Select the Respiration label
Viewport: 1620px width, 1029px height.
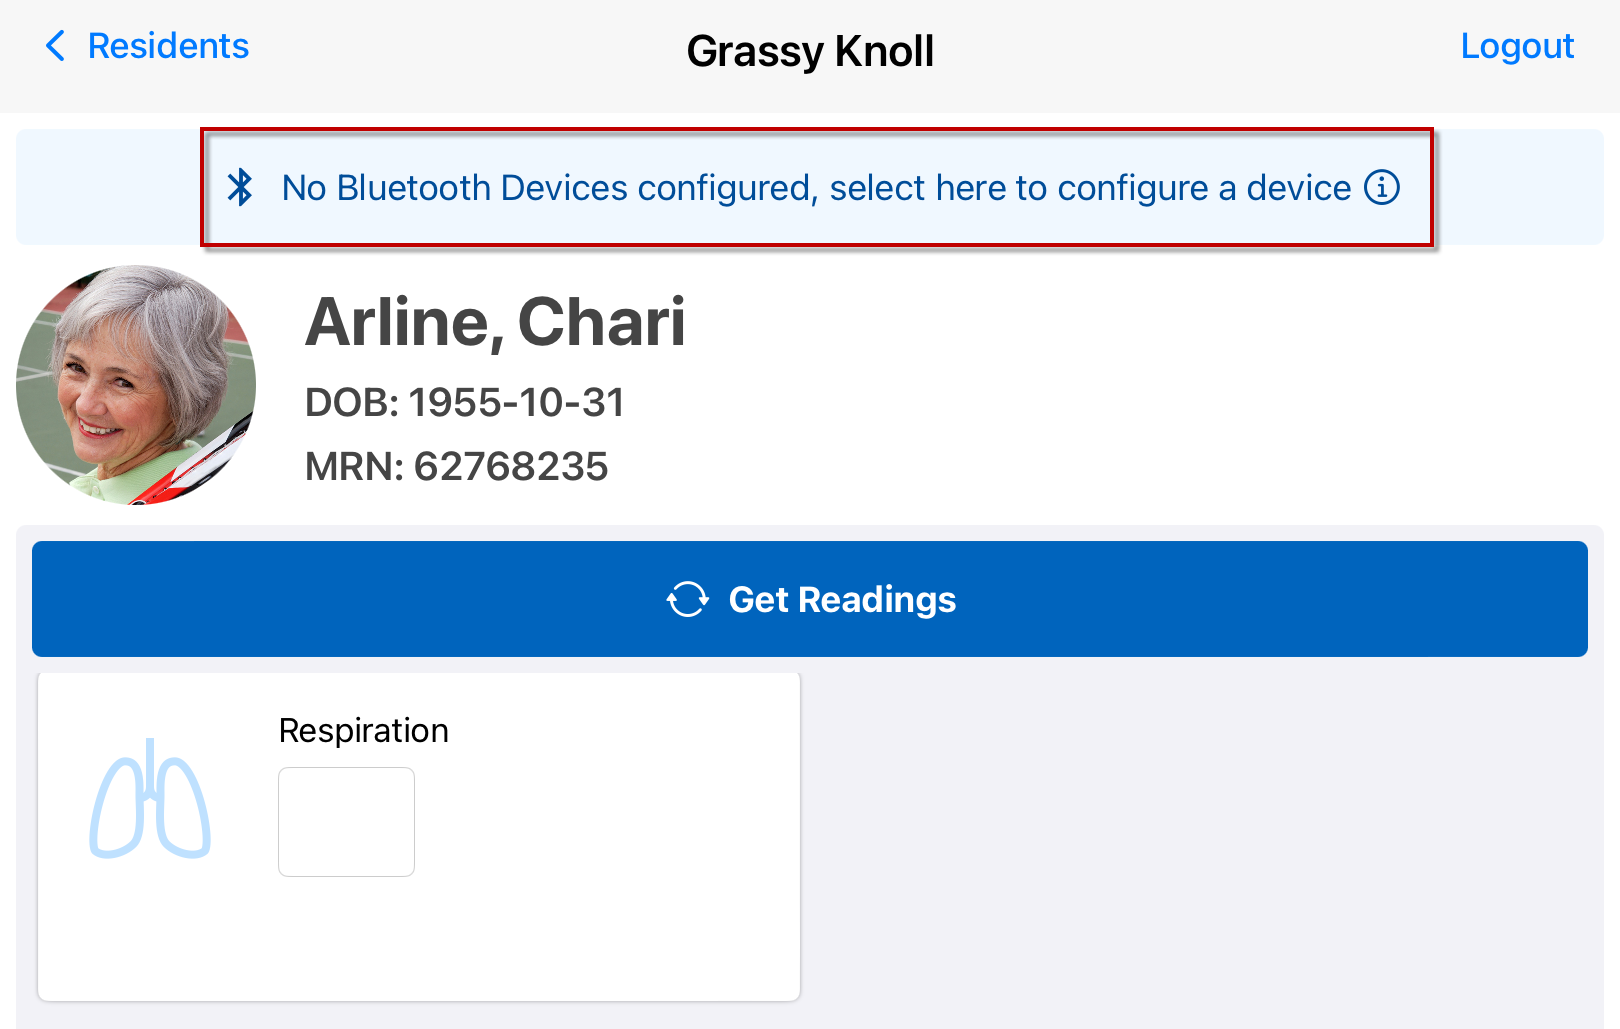[x=363, y=730]
